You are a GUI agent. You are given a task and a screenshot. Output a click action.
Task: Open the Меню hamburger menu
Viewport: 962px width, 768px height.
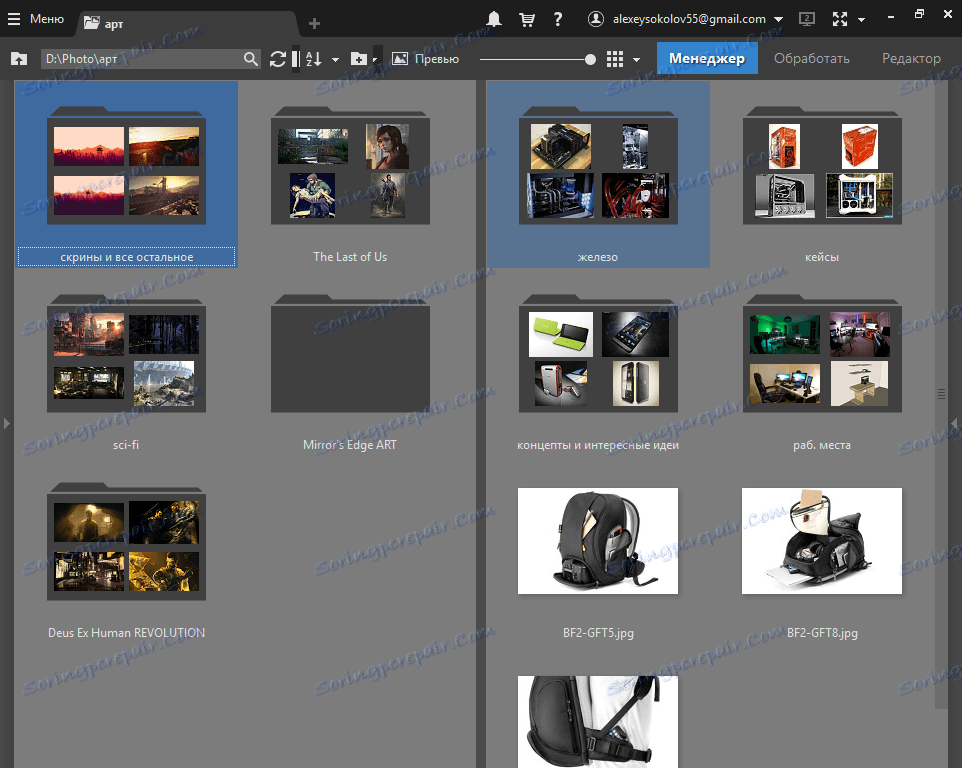(36, 19)
